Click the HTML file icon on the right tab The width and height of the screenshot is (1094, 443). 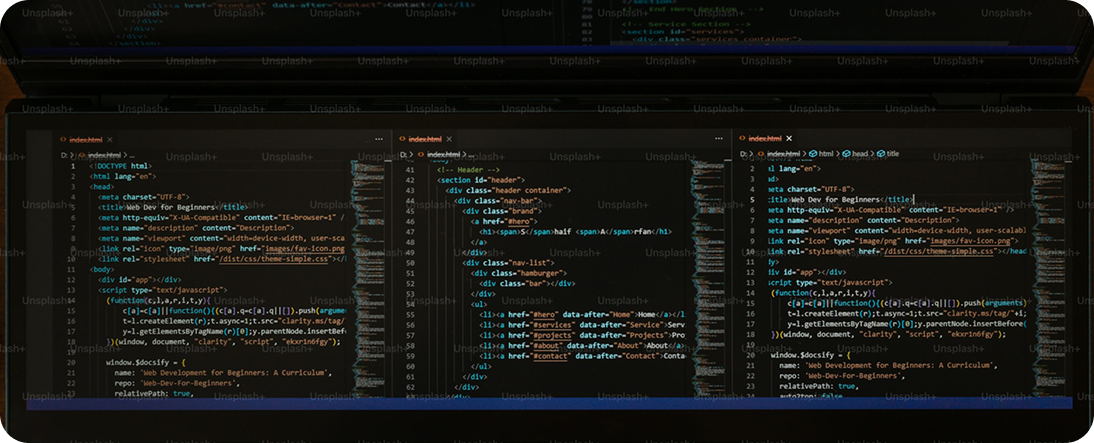point(741,139)
